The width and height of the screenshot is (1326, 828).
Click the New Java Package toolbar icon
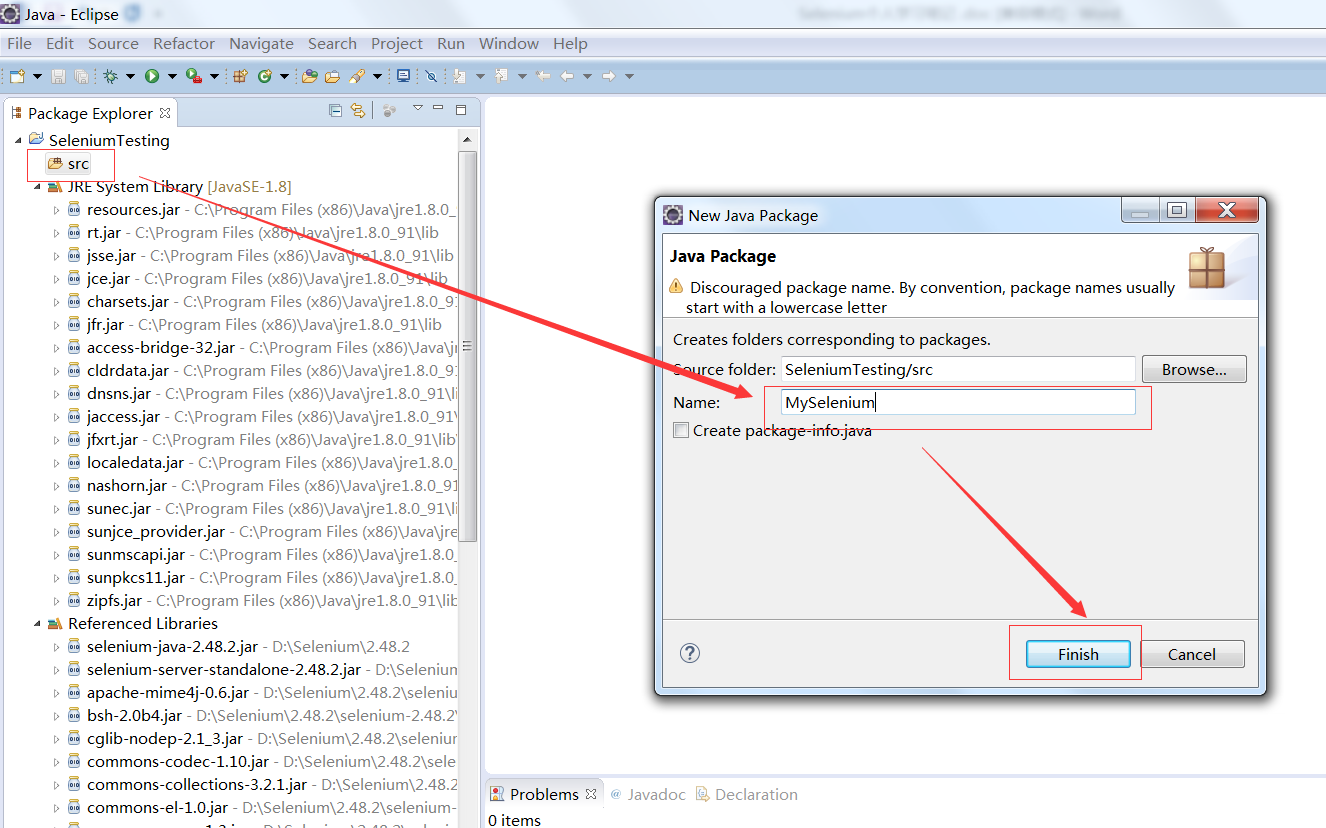[240, 76]
